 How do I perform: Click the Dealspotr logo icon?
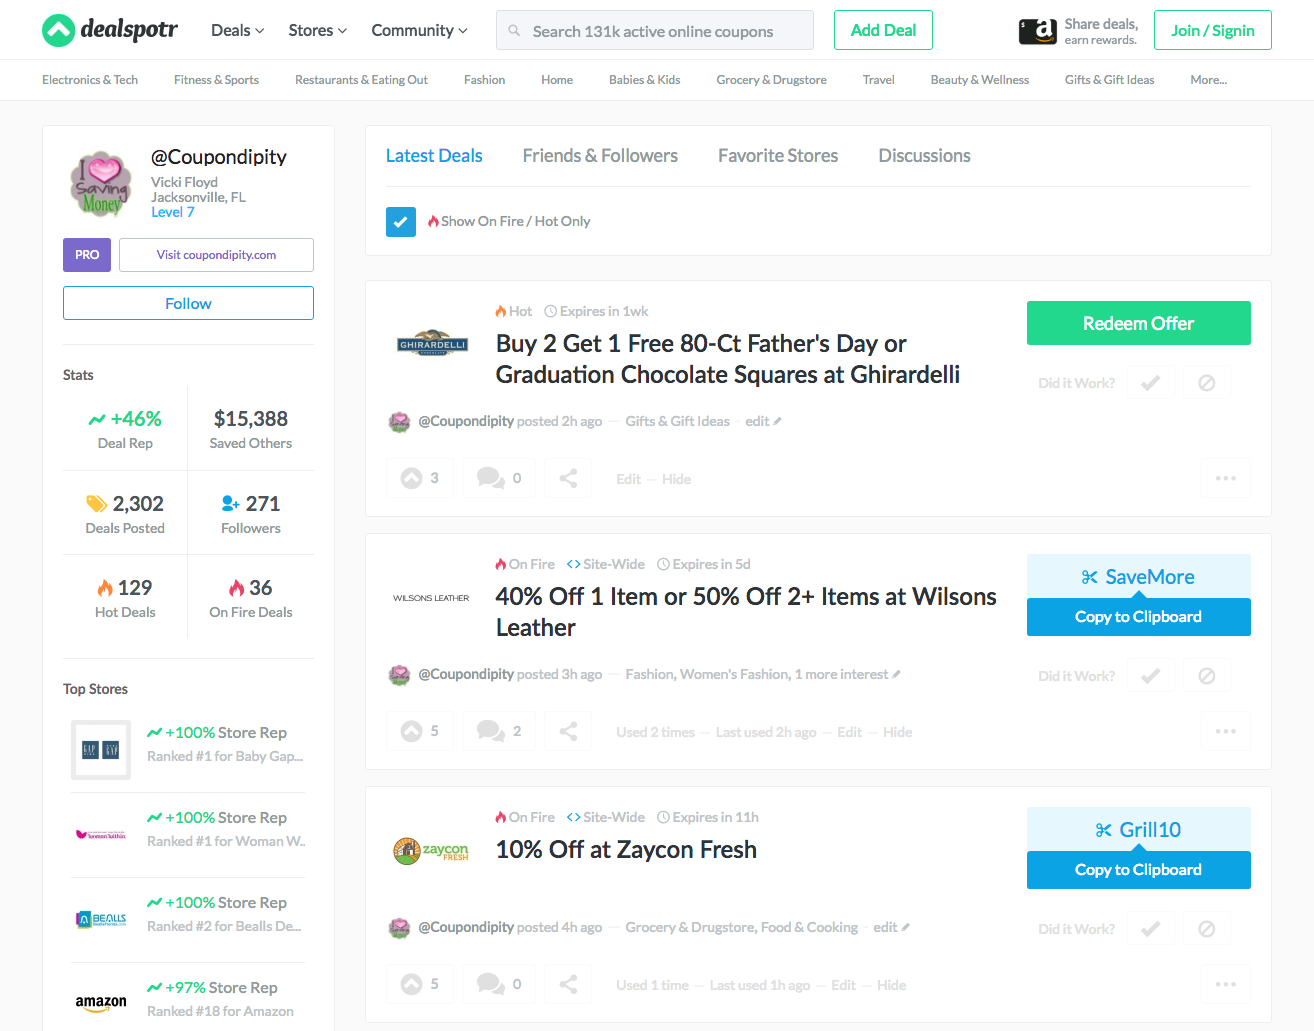(x=59, y=30)
